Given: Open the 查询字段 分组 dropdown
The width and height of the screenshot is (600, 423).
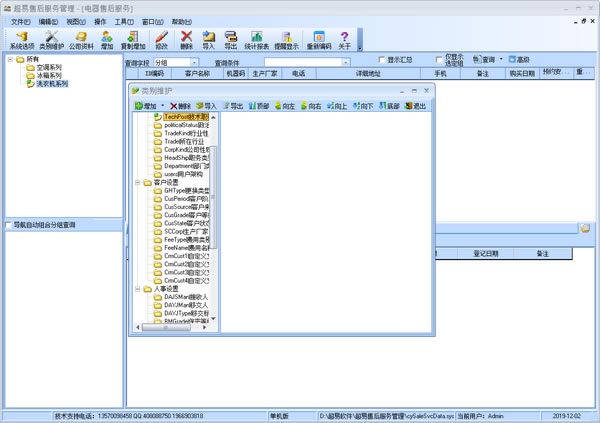Looking at the screenshot, I should coord(194,62).
